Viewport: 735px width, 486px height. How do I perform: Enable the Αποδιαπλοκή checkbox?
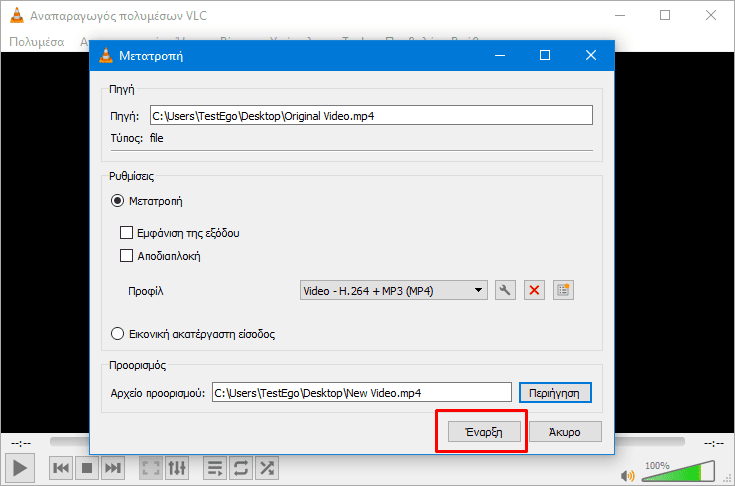(127, 255)
